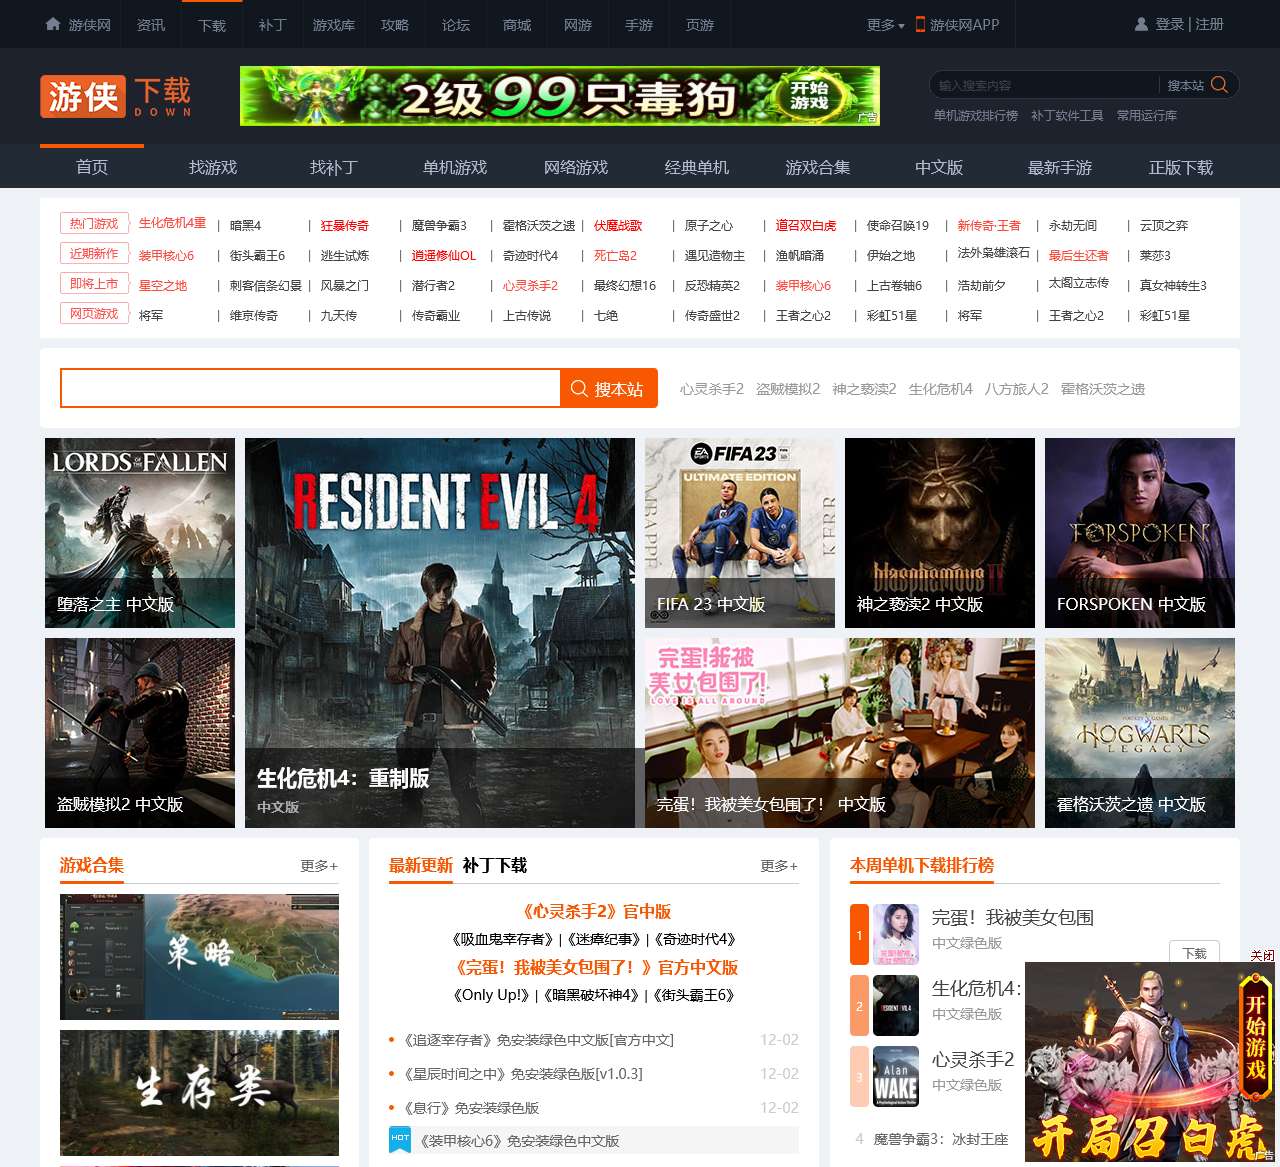The image size is (1280, 1167).
Task: Open 论坛 from the top menu
Action: coord(456,25)
